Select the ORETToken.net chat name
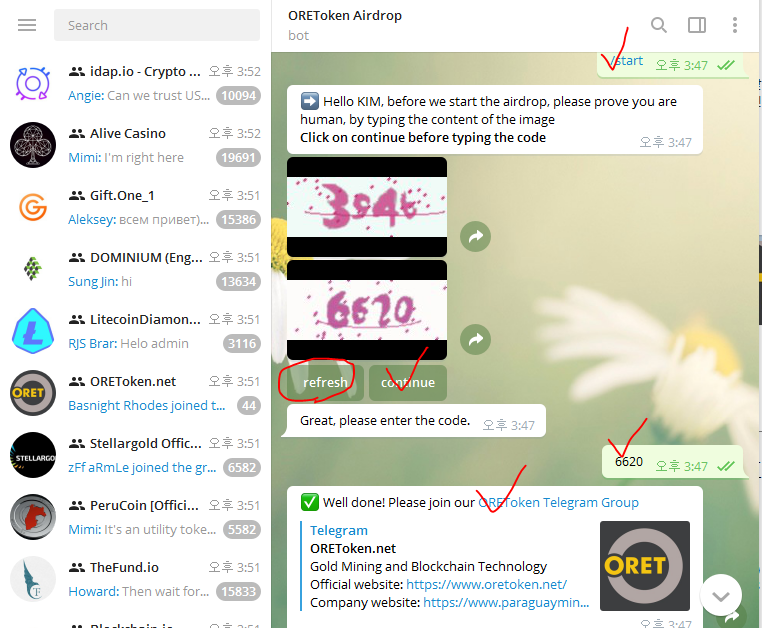 pyautogui.click(x=133, y=382)
